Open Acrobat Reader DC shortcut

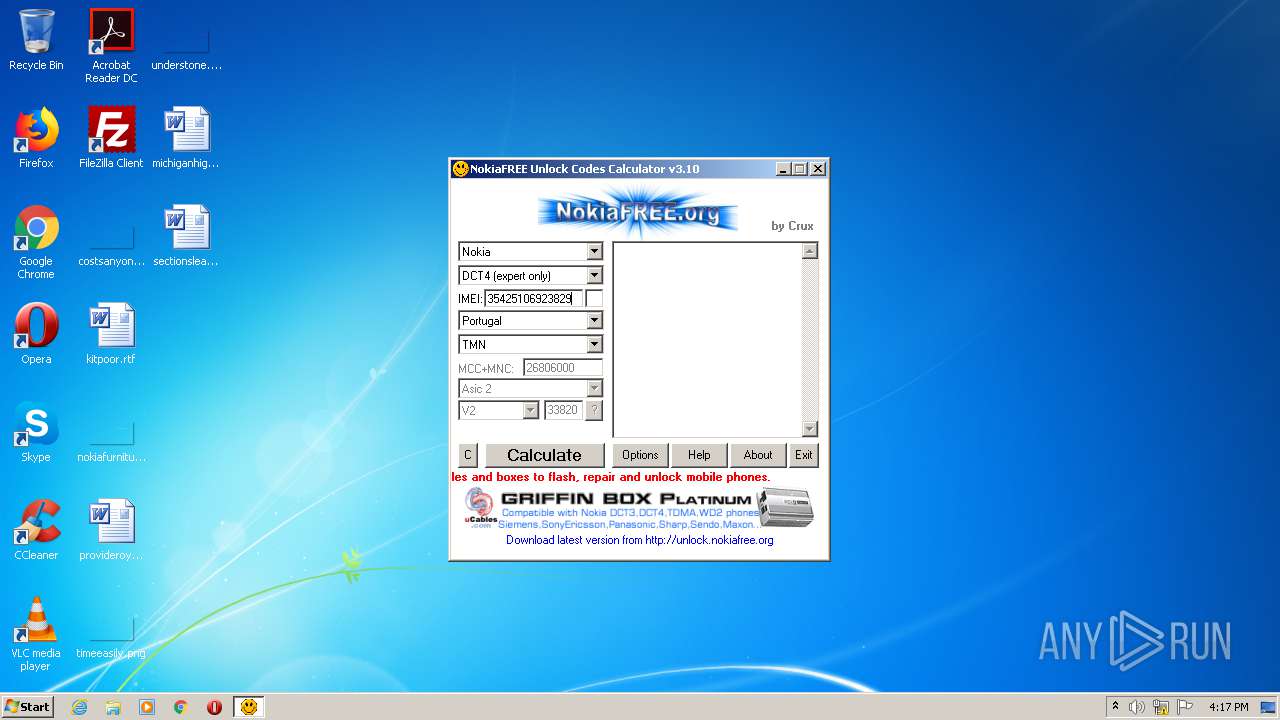pos(111,46)
